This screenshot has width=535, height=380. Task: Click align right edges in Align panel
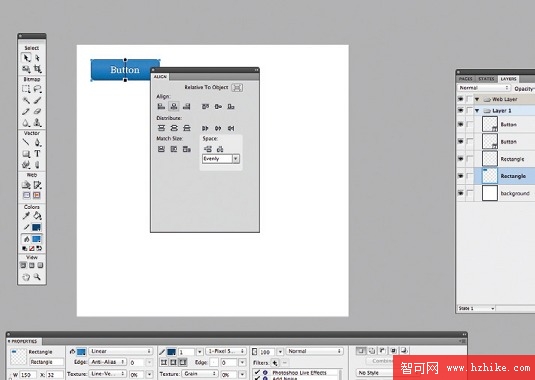point(186,106)
